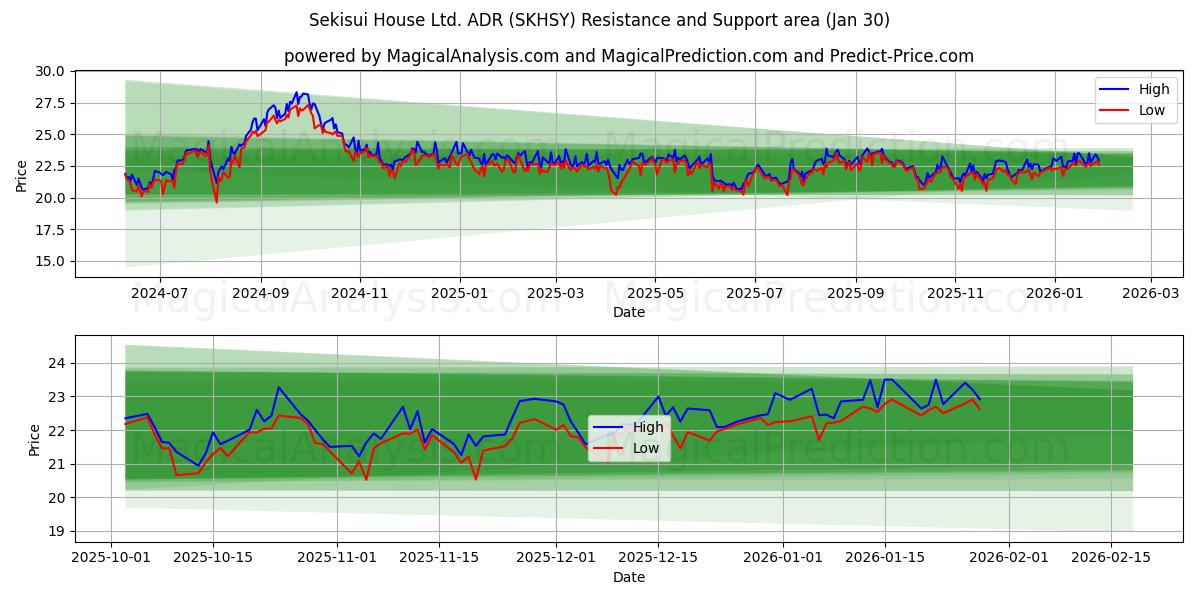Click 'High' in the top chart legend
The height and width of the screenshot is (600, 1200).
1154,90
